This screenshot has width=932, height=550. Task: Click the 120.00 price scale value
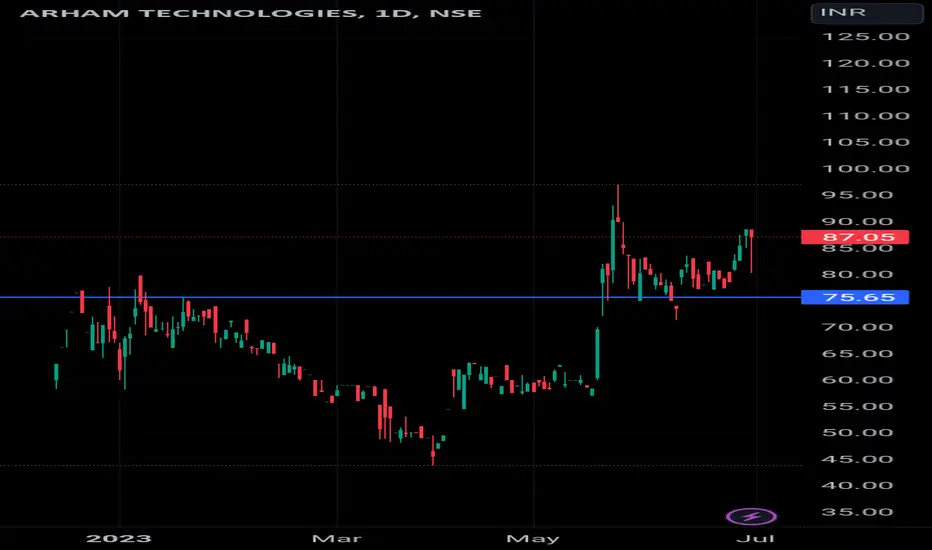coord(865,63)
